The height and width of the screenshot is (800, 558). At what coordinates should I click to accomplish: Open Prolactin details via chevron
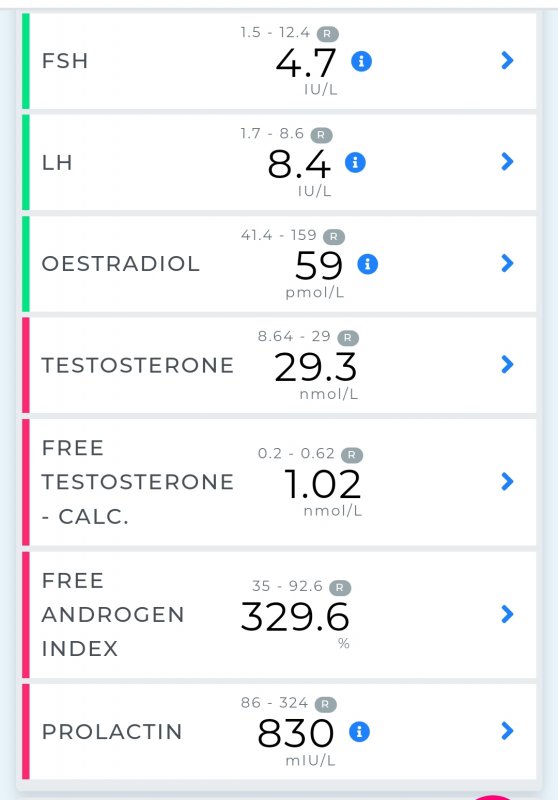click(x=507, y=731)
